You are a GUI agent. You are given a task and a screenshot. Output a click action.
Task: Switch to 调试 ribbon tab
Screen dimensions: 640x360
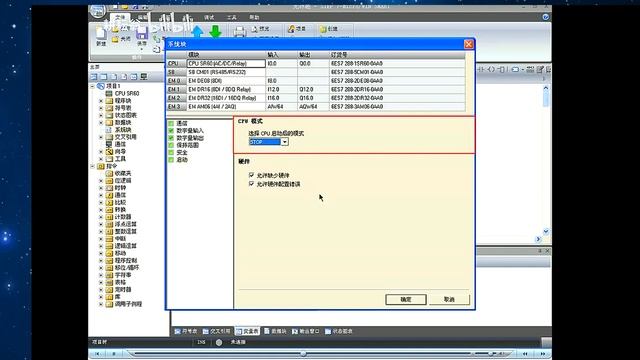coord(209,18)
